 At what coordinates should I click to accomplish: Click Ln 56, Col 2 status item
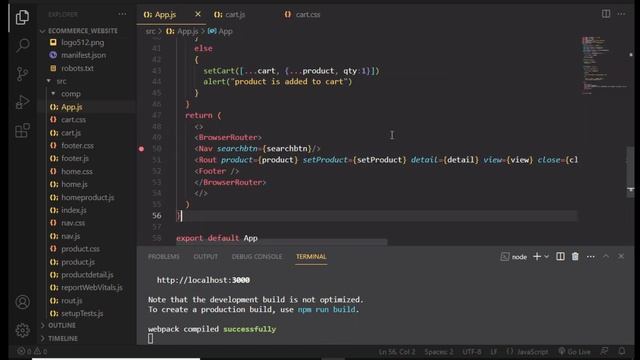click(x=396, y=351)
